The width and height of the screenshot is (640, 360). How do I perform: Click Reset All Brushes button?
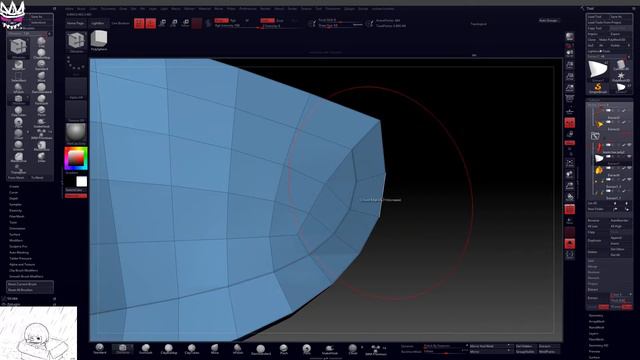(x=30, y=290)
